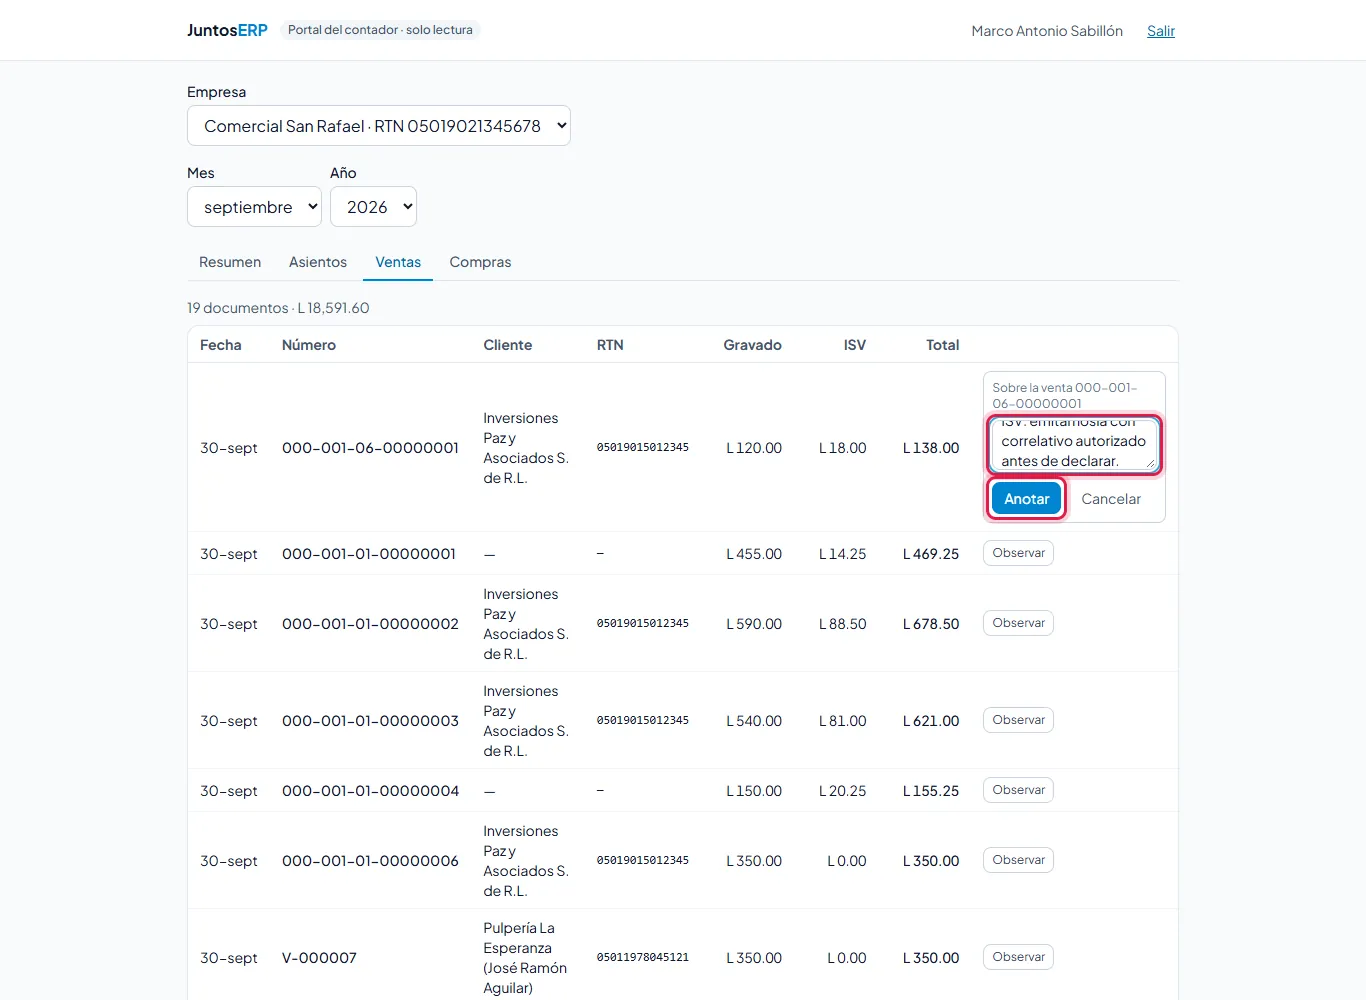
Task: Observe sale 000-001-01-00000001
Action: (1018, 553)
